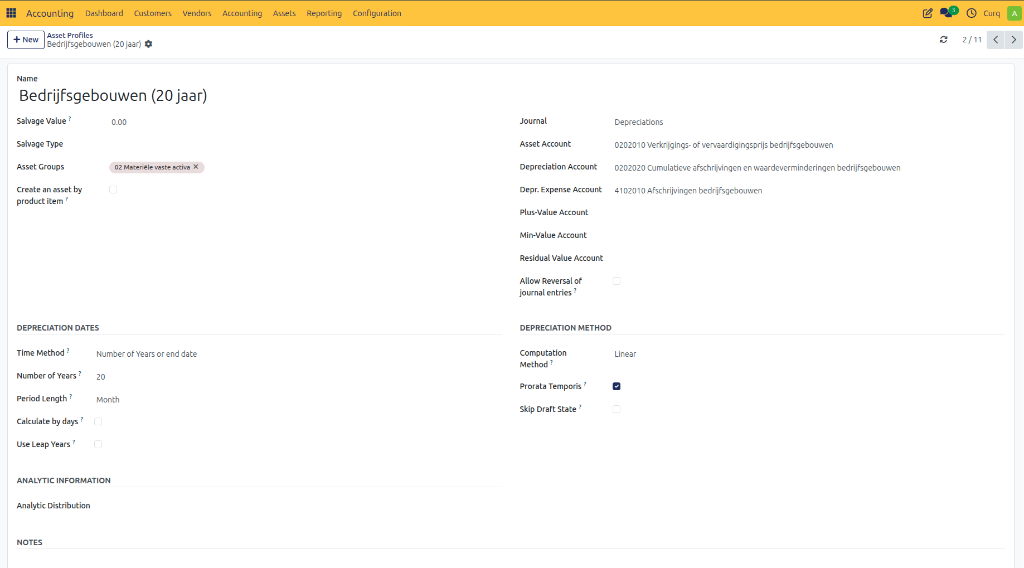Edit the Number of Years field
1024x568 pixels.
pos(298,377)
